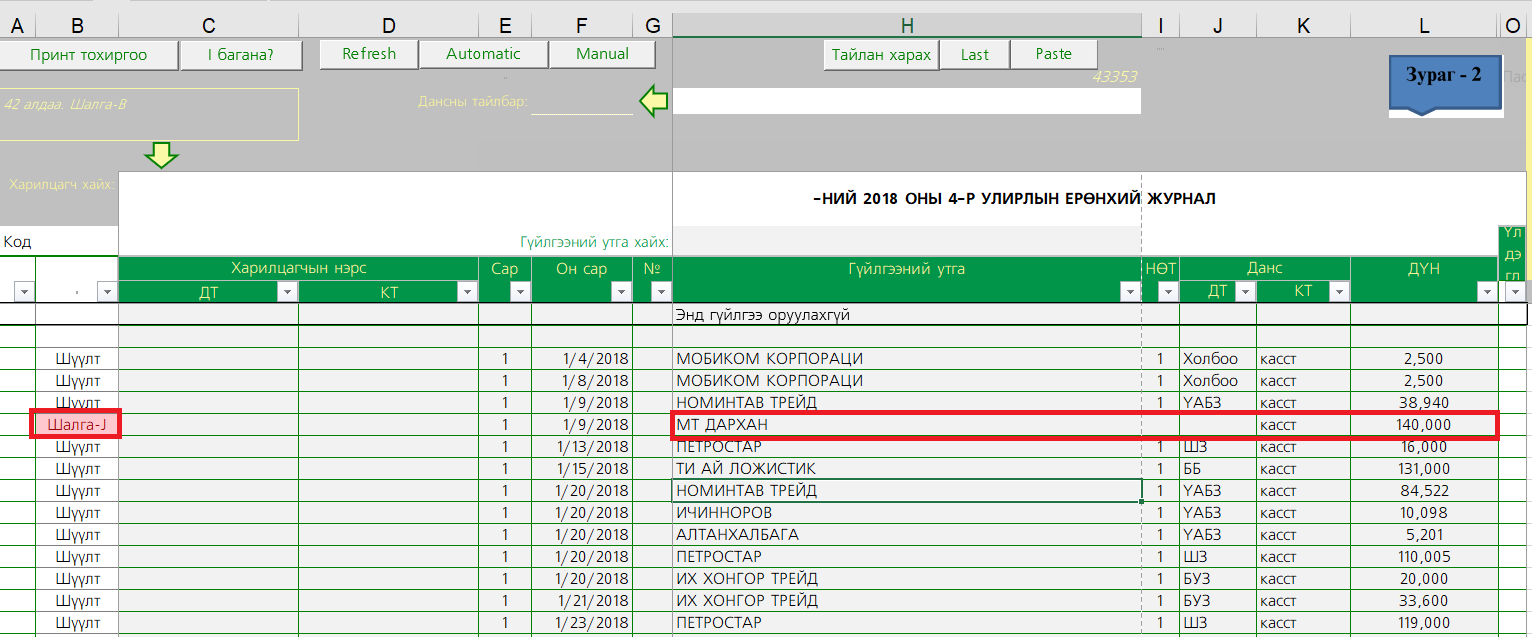Open the Он сар filter dropdown
The height and width of the screenshot is (637, 1532).
(x=621, y=291)
